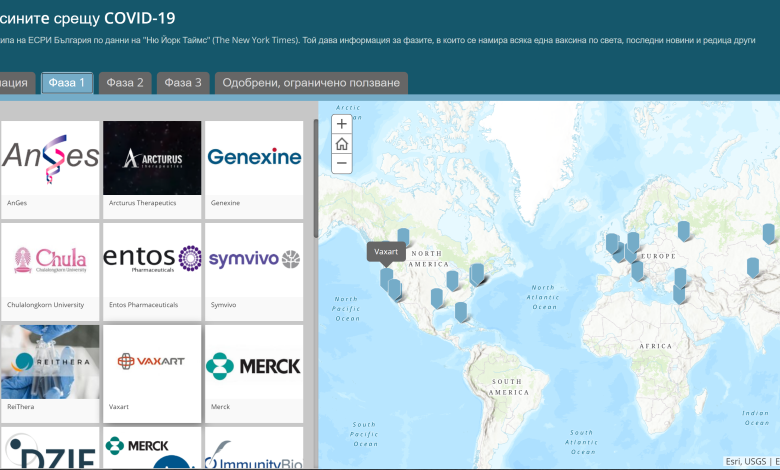780x470 pixels.
Task: Open Одобрени, ограничено ползване tab
Action: point(311,83)
